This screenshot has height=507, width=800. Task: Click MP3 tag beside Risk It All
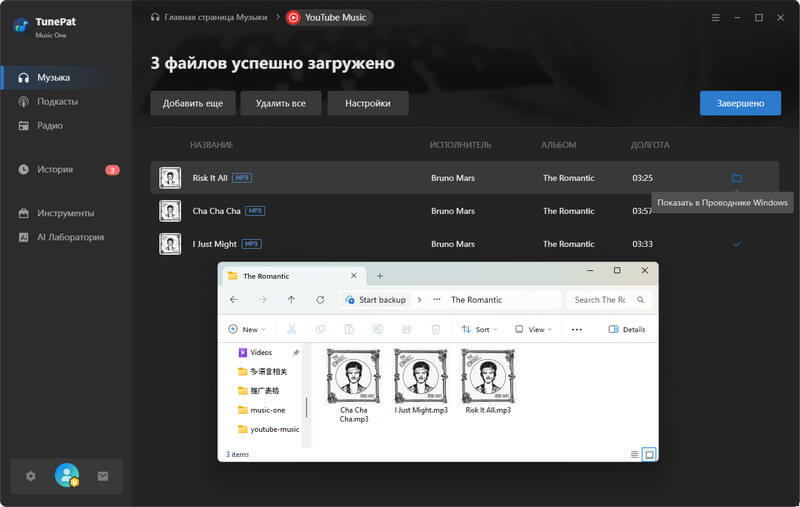(x=242, y=178)
